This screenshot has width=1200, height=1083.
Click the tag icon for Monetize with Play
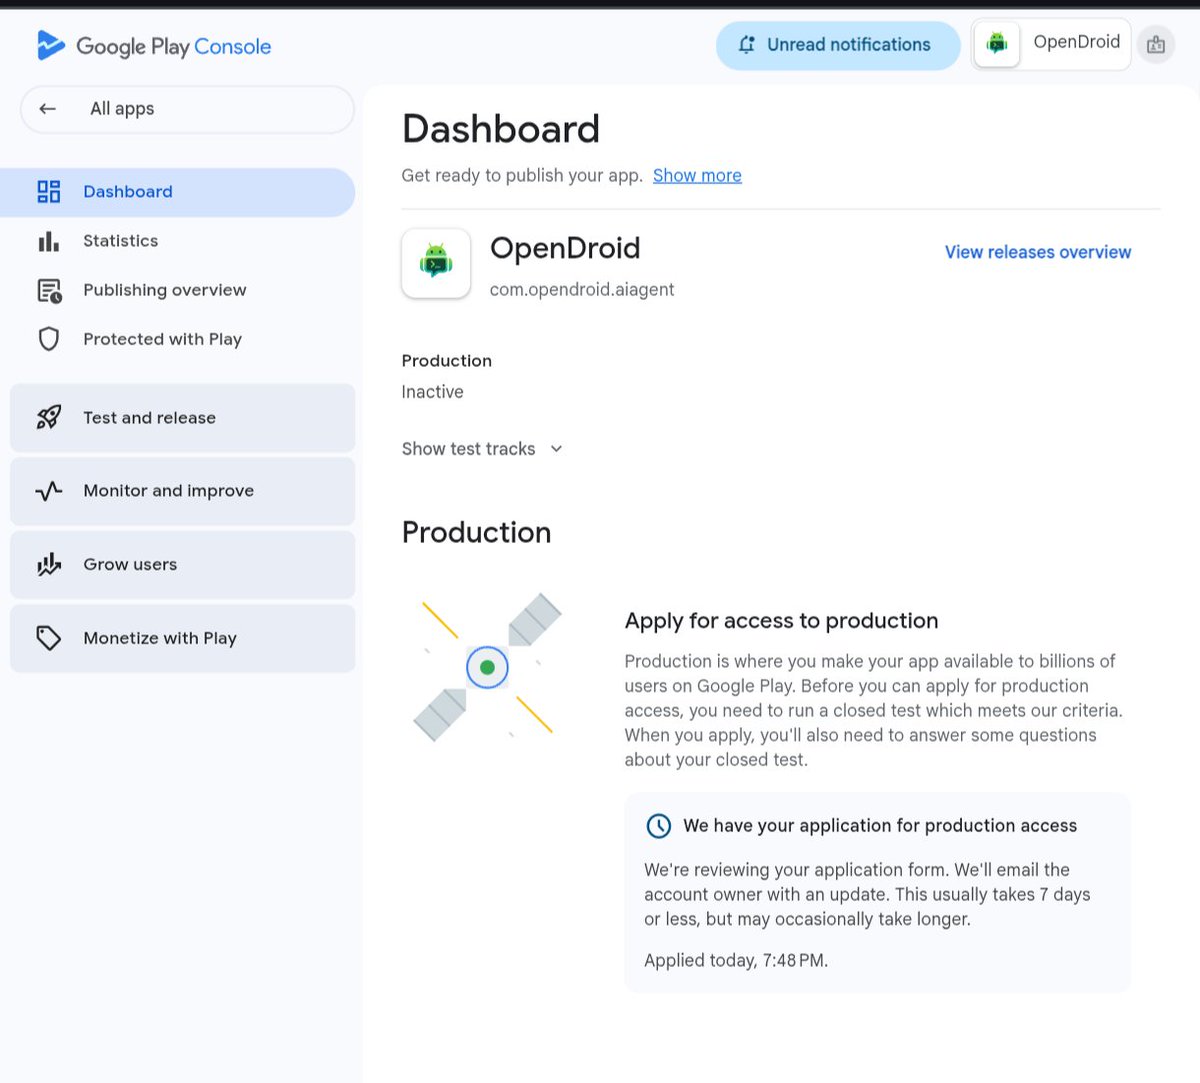[49, 638]
